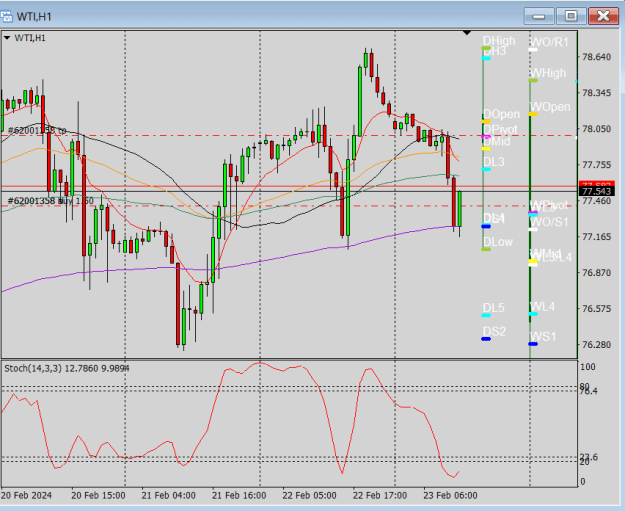Select the DOpen level label

click(501, 114)
